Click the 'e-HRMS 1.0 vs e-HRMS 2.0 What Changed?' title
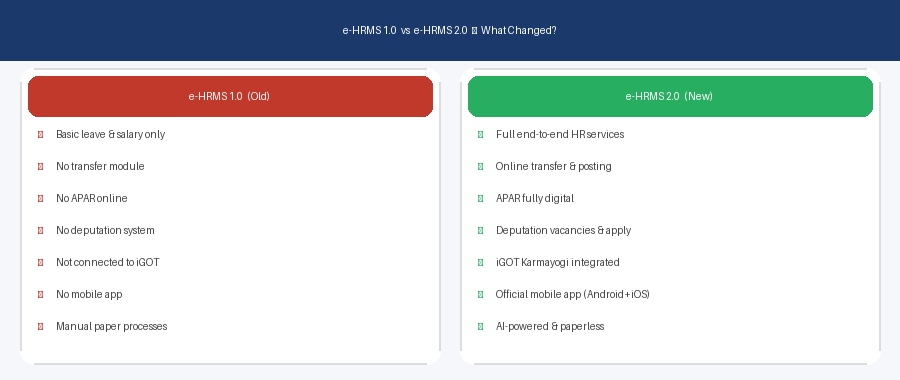 point(449,30)
